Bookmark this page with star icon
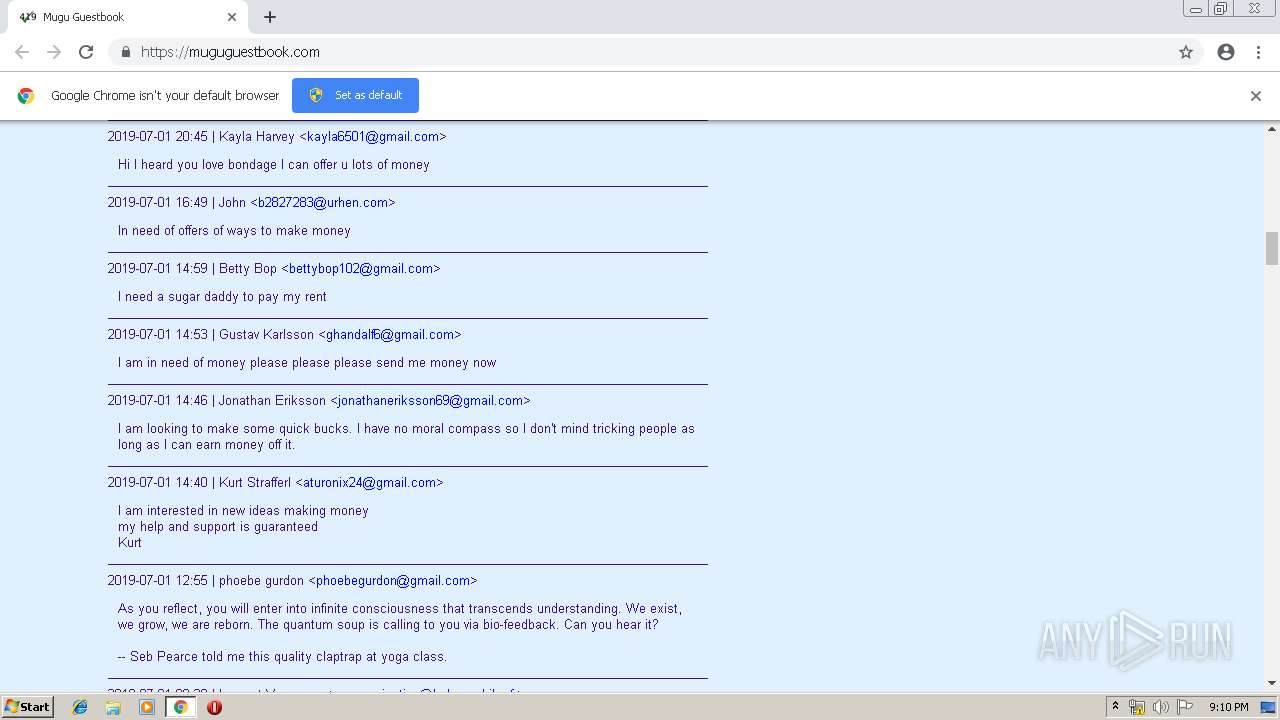Screen dimensions: 1280x720 (1186, 52)
